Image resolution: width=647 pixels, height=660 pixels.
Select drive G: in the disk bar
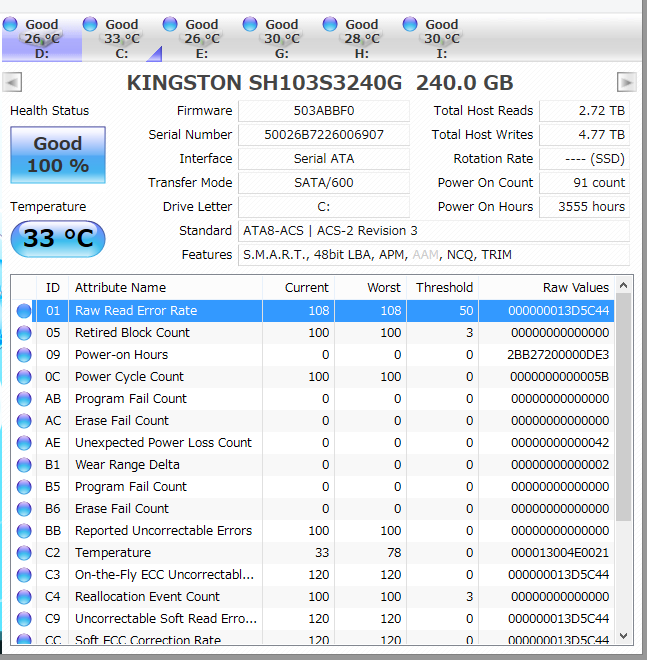point(282,39)
